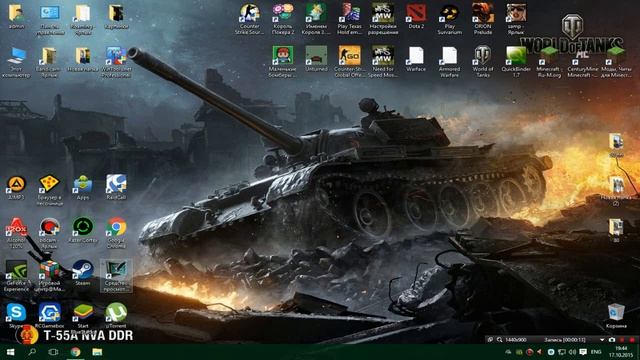The height and width of the screenshot is (360, 640).
Task: Open the network icon in system tray
Action: click(562, 352)
